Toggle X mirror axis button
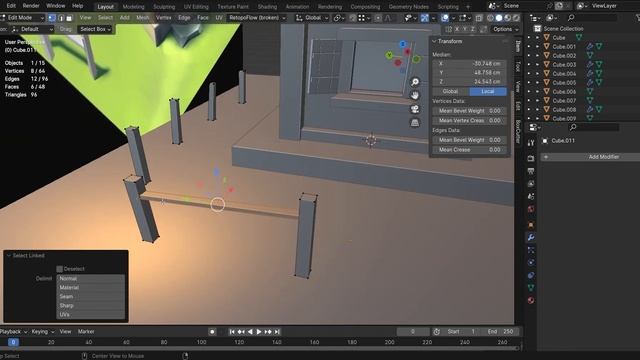Image resolution: width=640 pixels, height=360 pixels. pyautogui.click(x=457, y=29)
